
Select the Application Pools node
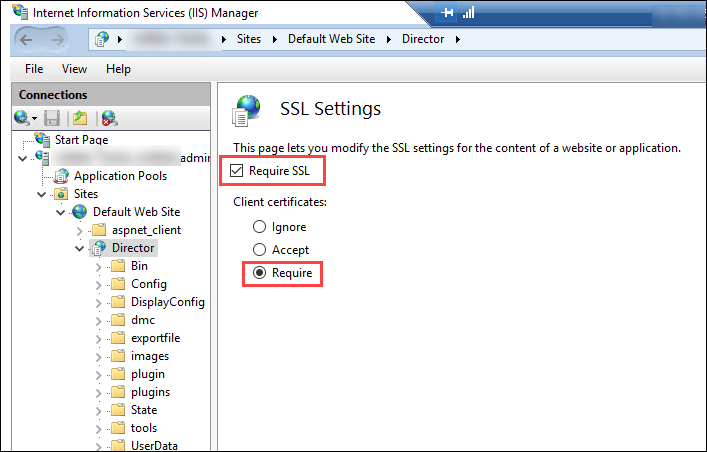[119, 176]
